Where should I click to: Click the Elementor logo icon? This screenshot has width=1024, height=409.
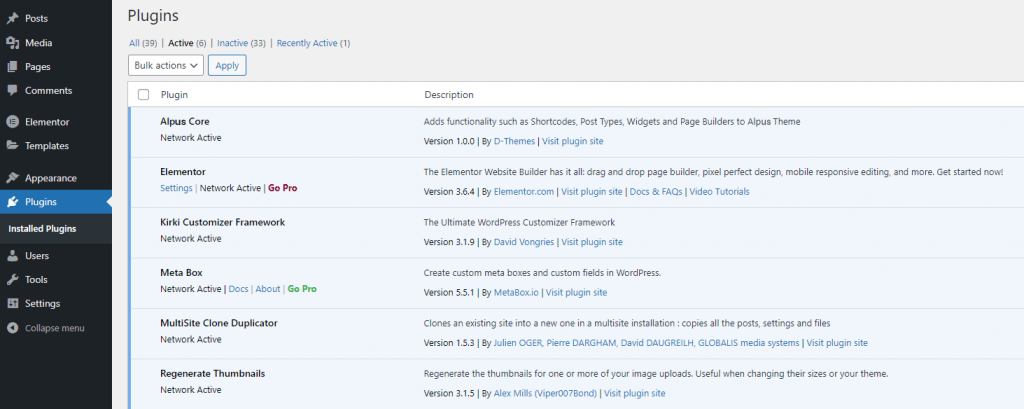(x=12, y=122)
